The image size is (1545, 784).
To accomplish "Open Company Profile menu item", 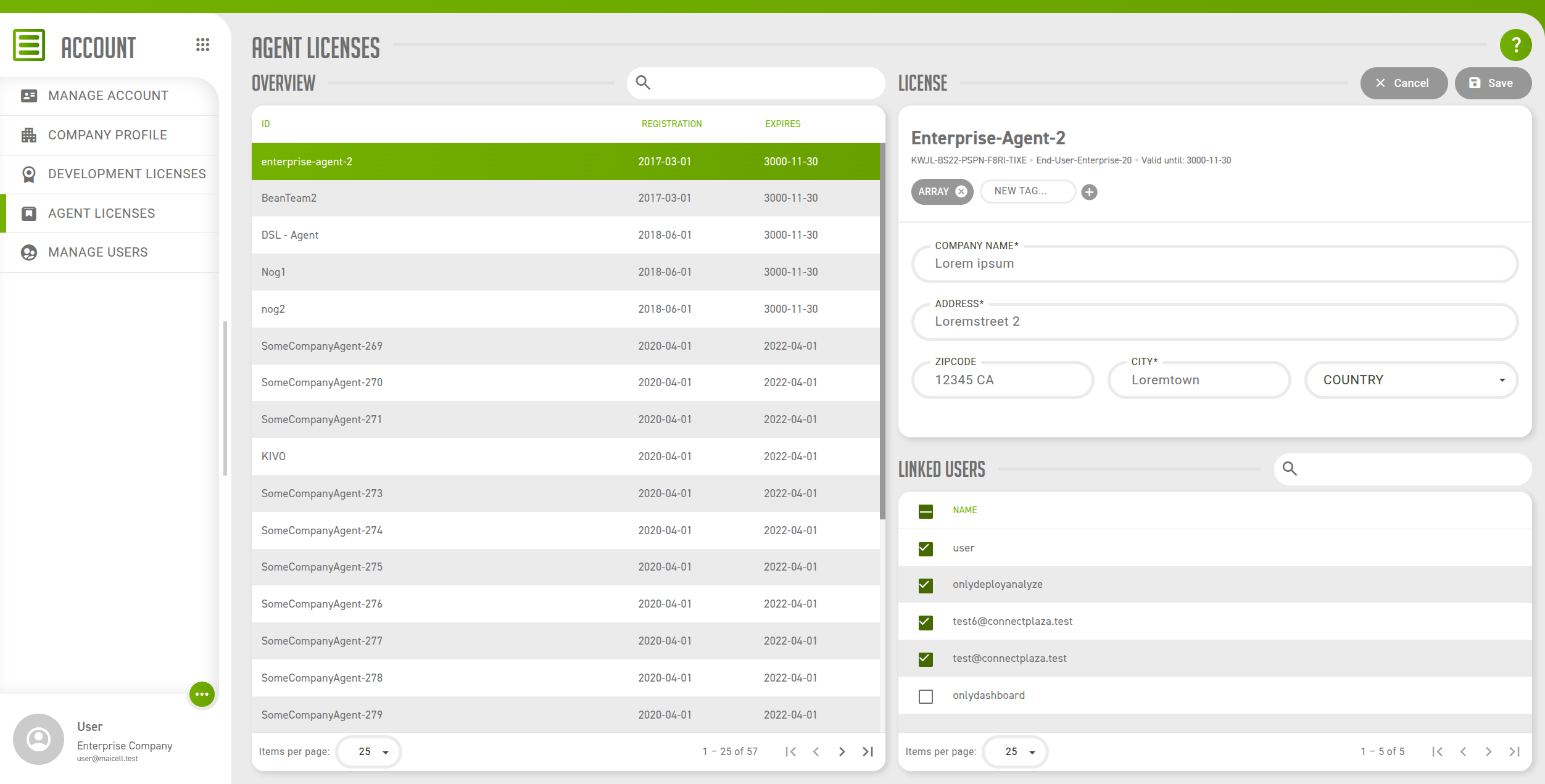I will coord(109,135).
